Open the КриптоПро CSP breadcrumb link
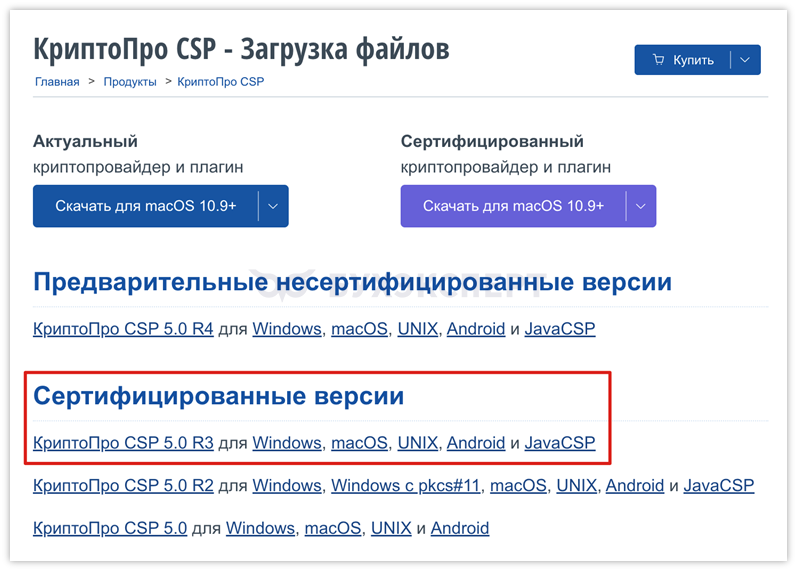The width and height of the screenshot is (797, 571). point(221,82)
